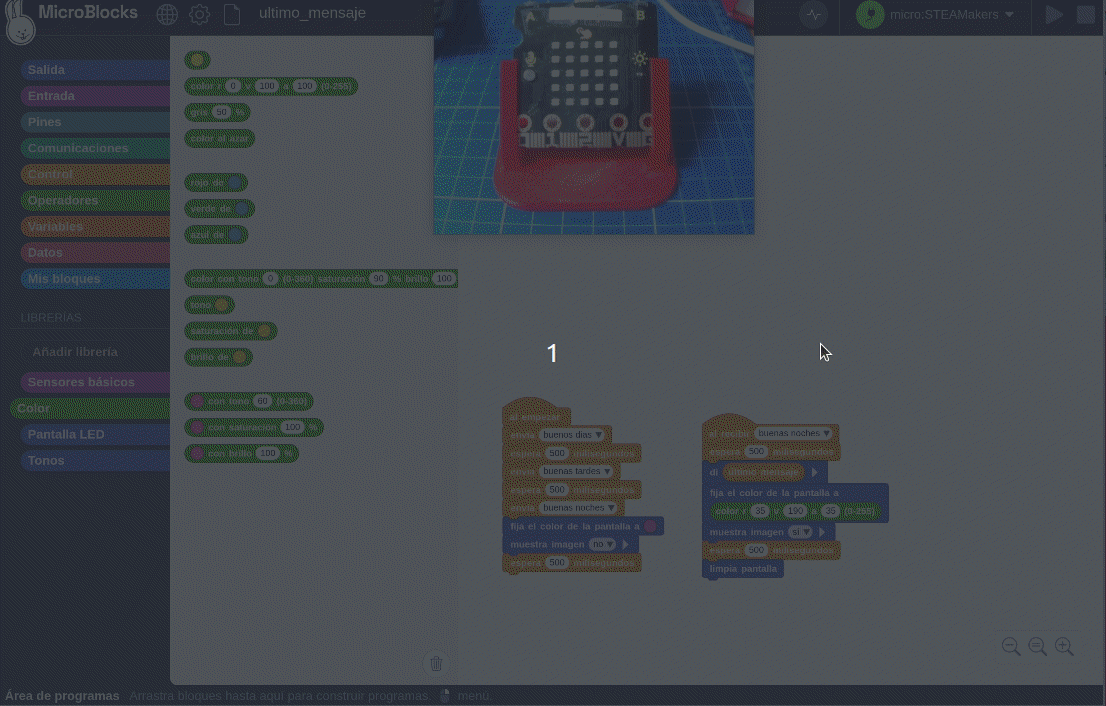The width and height of the screenshot is (1106, 706).
Task: Expand the 'muestra imagen sí' block arrow
Action: (822, 532)
